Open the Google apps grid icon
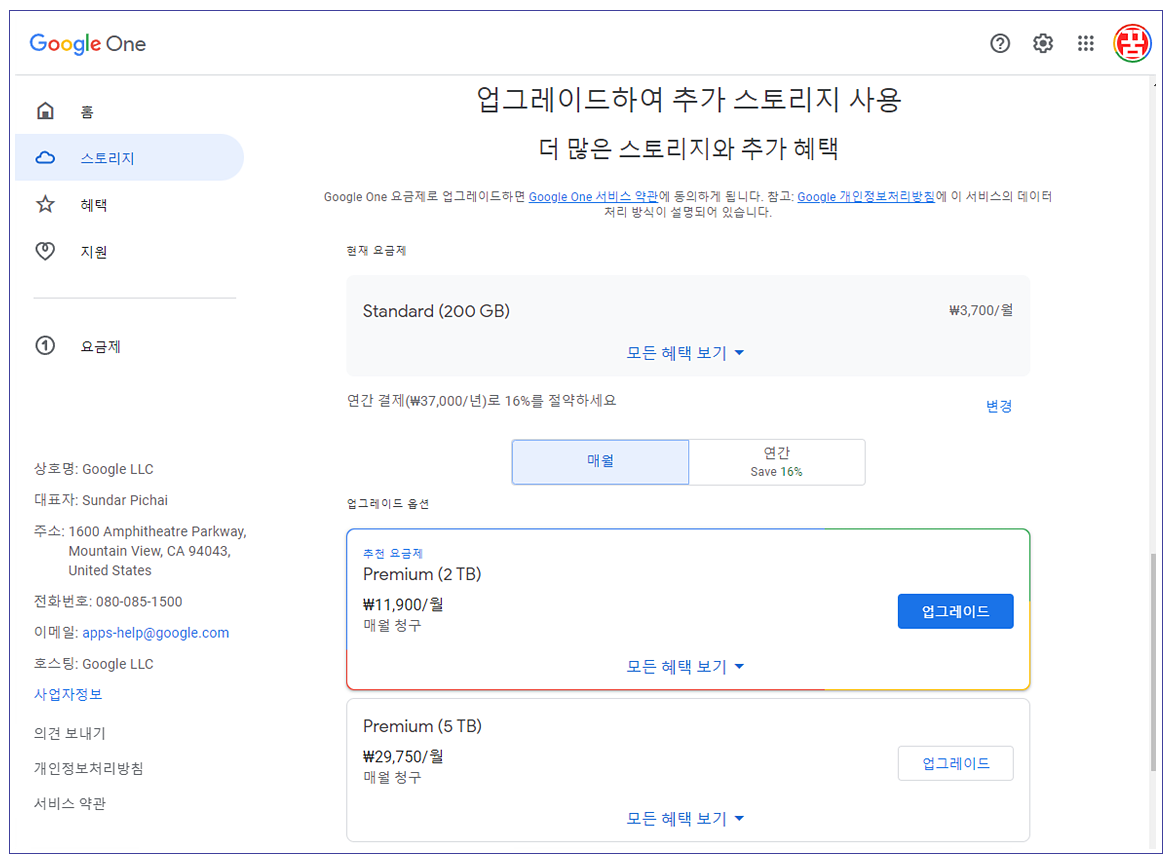1171x864 pixels. (1085, 43)
